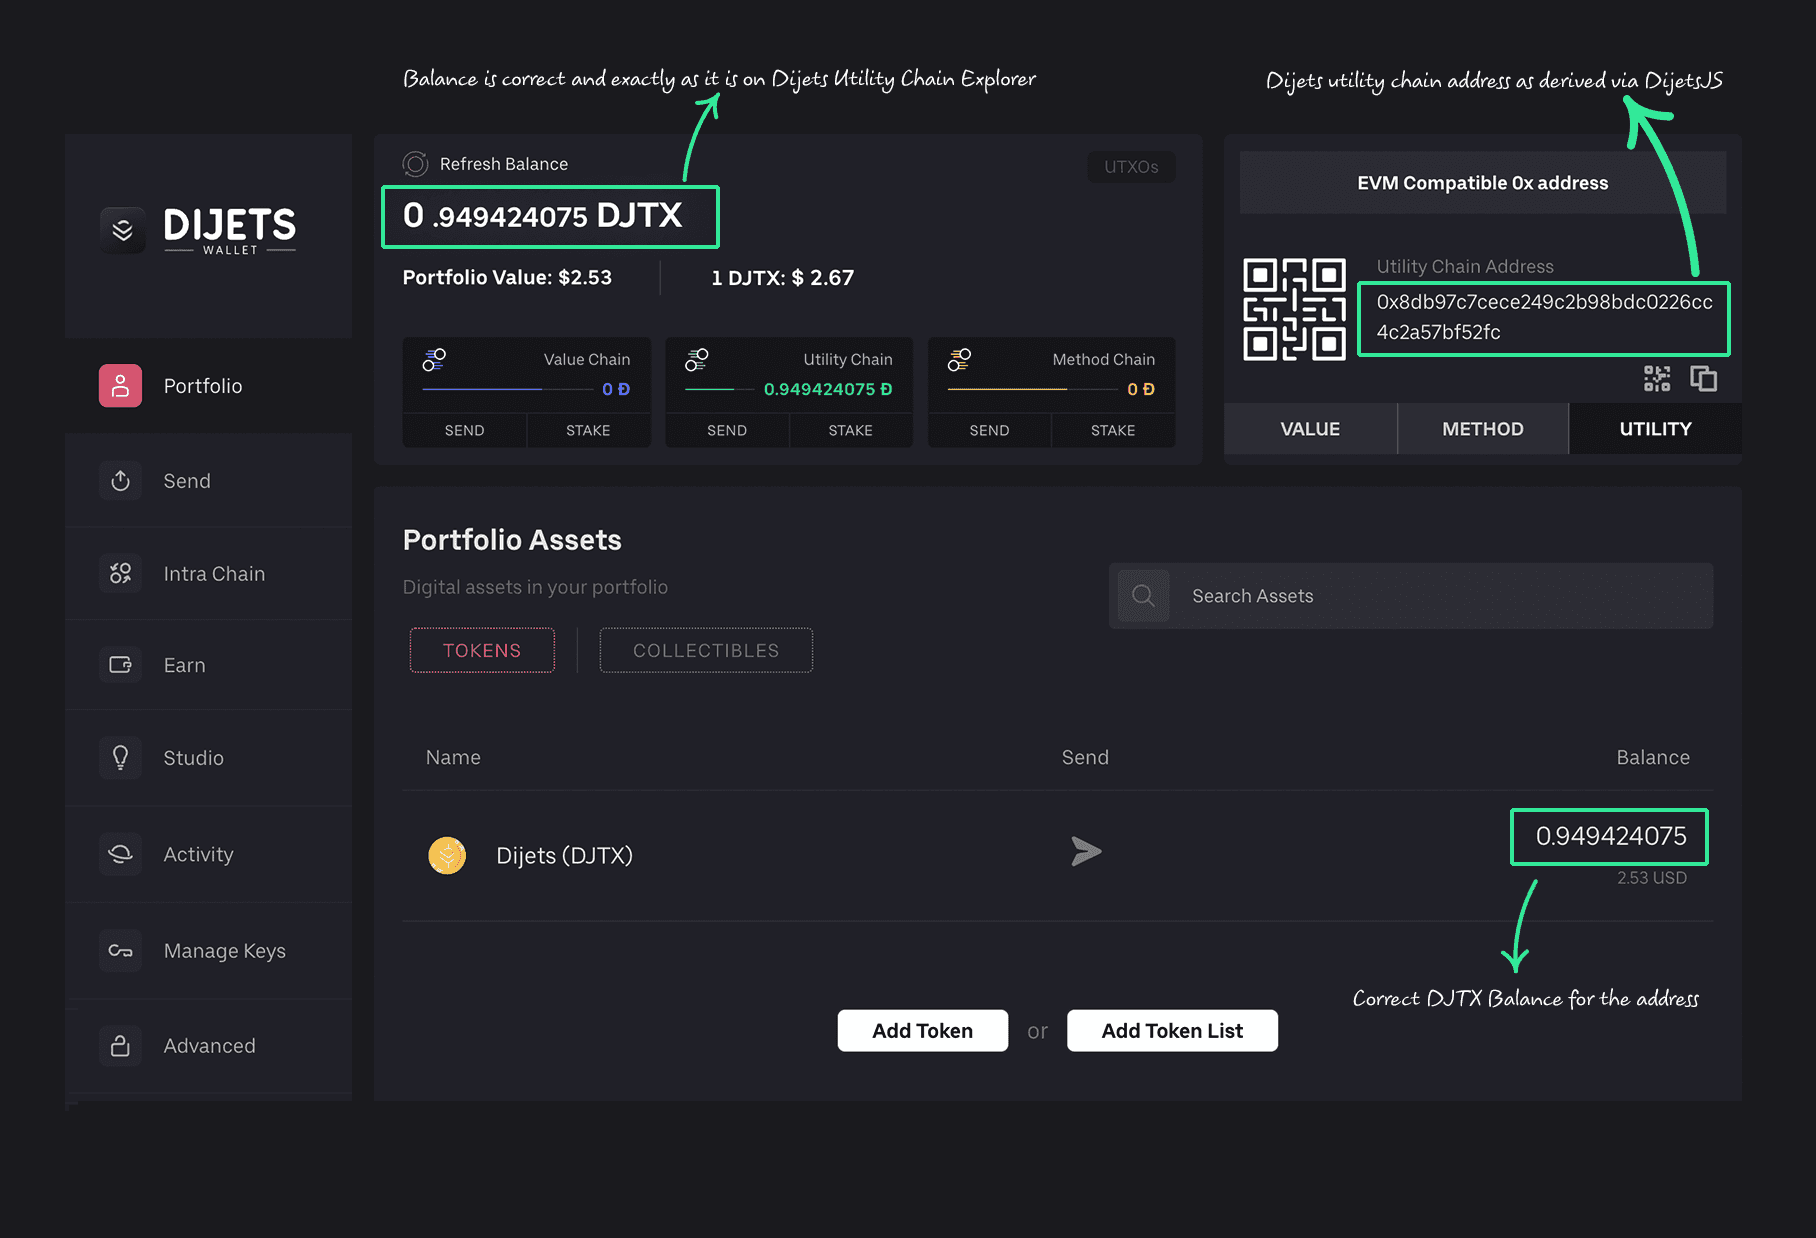Copy the Utility Chain address via copy icon
This screenshot has width=1816, height=1238.
1703,379
